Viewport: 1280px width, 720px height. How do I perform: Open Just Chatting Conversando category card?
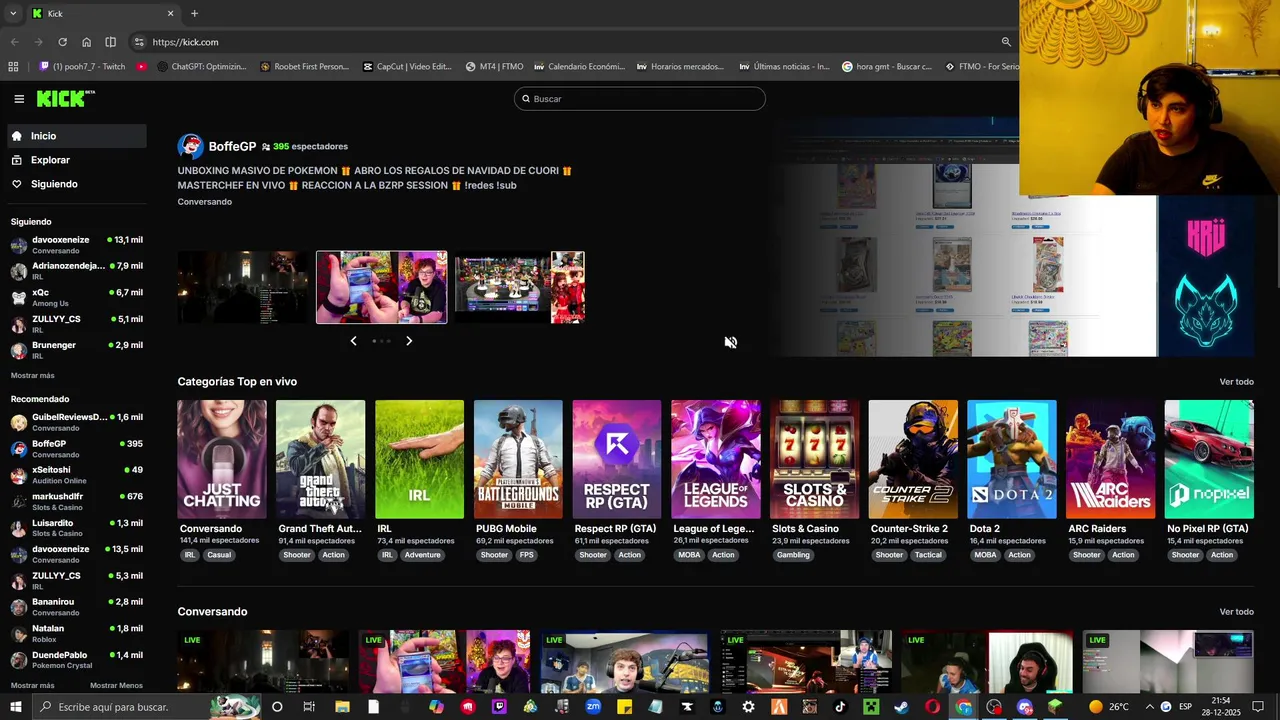222,459
